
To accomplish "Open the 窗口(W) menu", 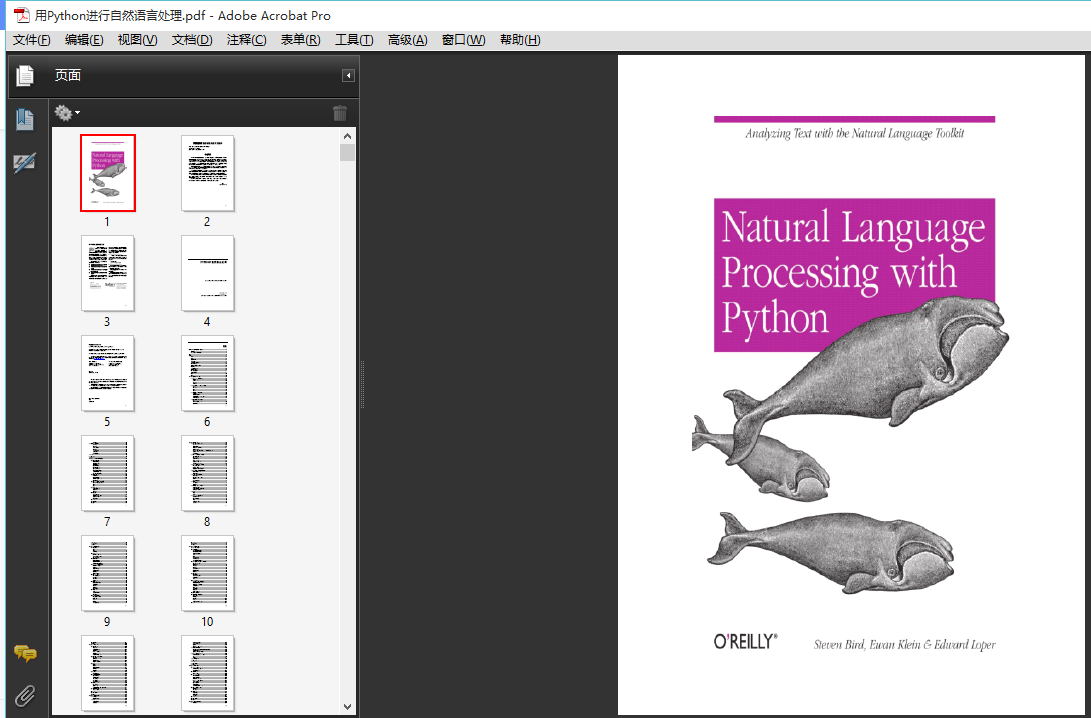I will [463, 40].
